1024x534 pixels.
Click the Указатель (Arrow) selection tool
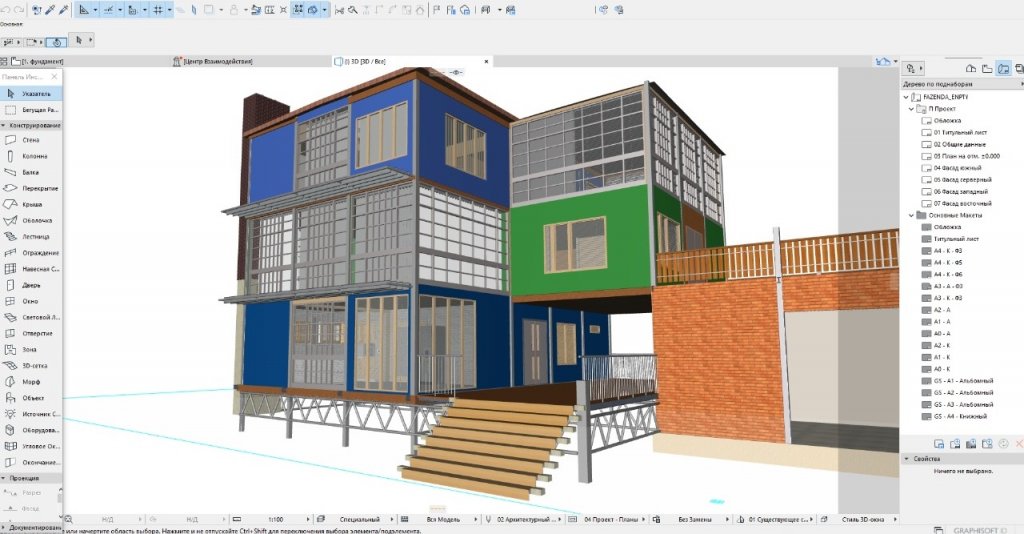(x=34, y=93)
